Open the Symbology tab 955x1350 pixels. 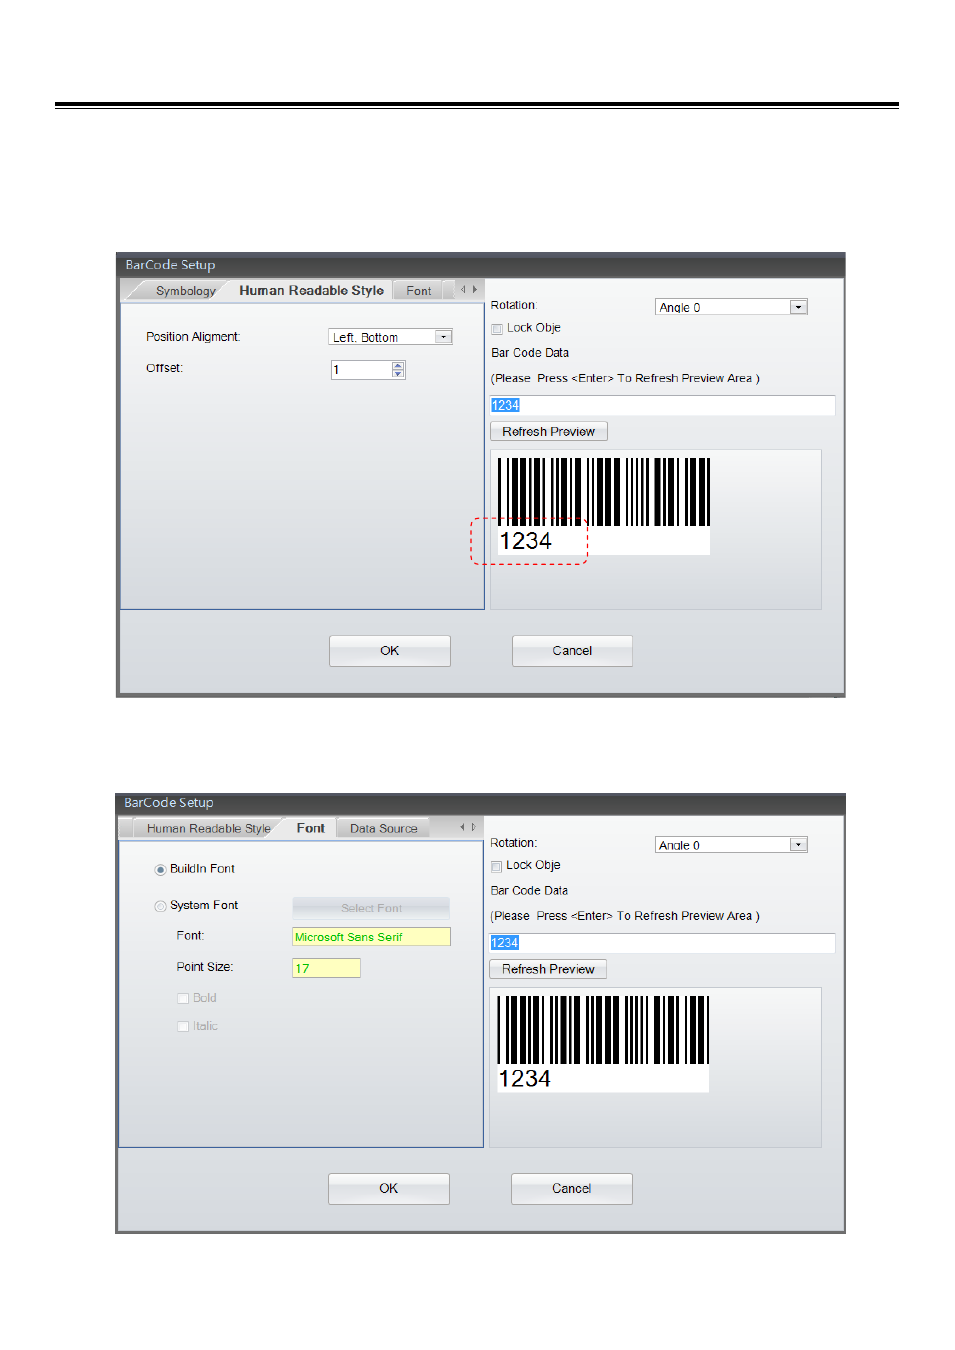(x=186, y=291)
